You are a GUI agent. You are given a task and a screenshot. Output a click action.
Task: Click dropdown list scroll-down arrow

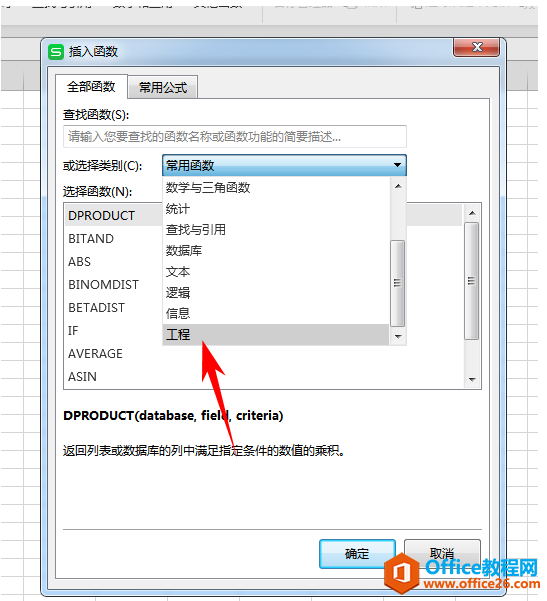coord(398,337)
